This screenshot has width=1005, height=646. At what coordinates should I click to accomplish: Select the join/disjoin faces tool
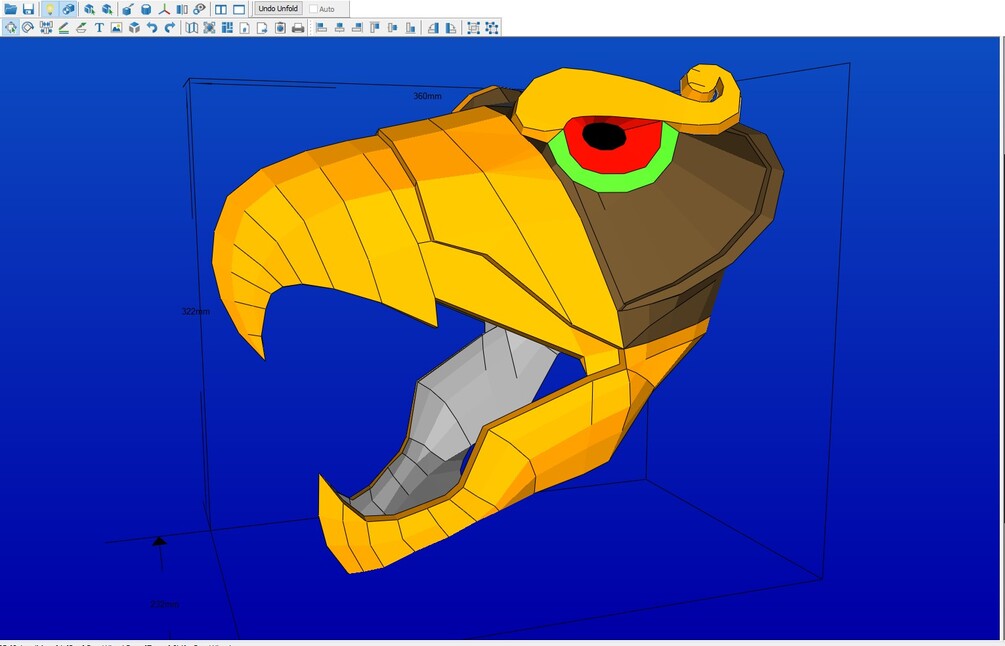pyautogui.click(x=46, y=28)
